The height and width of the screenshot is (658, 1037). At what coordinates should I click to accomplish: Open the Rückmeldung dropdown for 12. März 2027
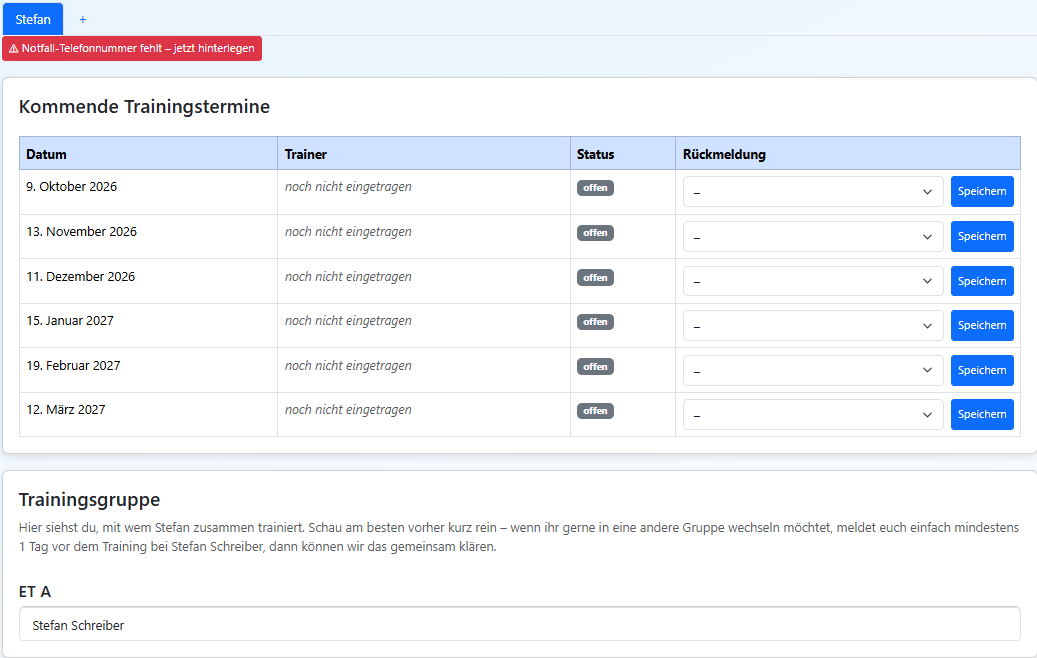pos(813,415)
